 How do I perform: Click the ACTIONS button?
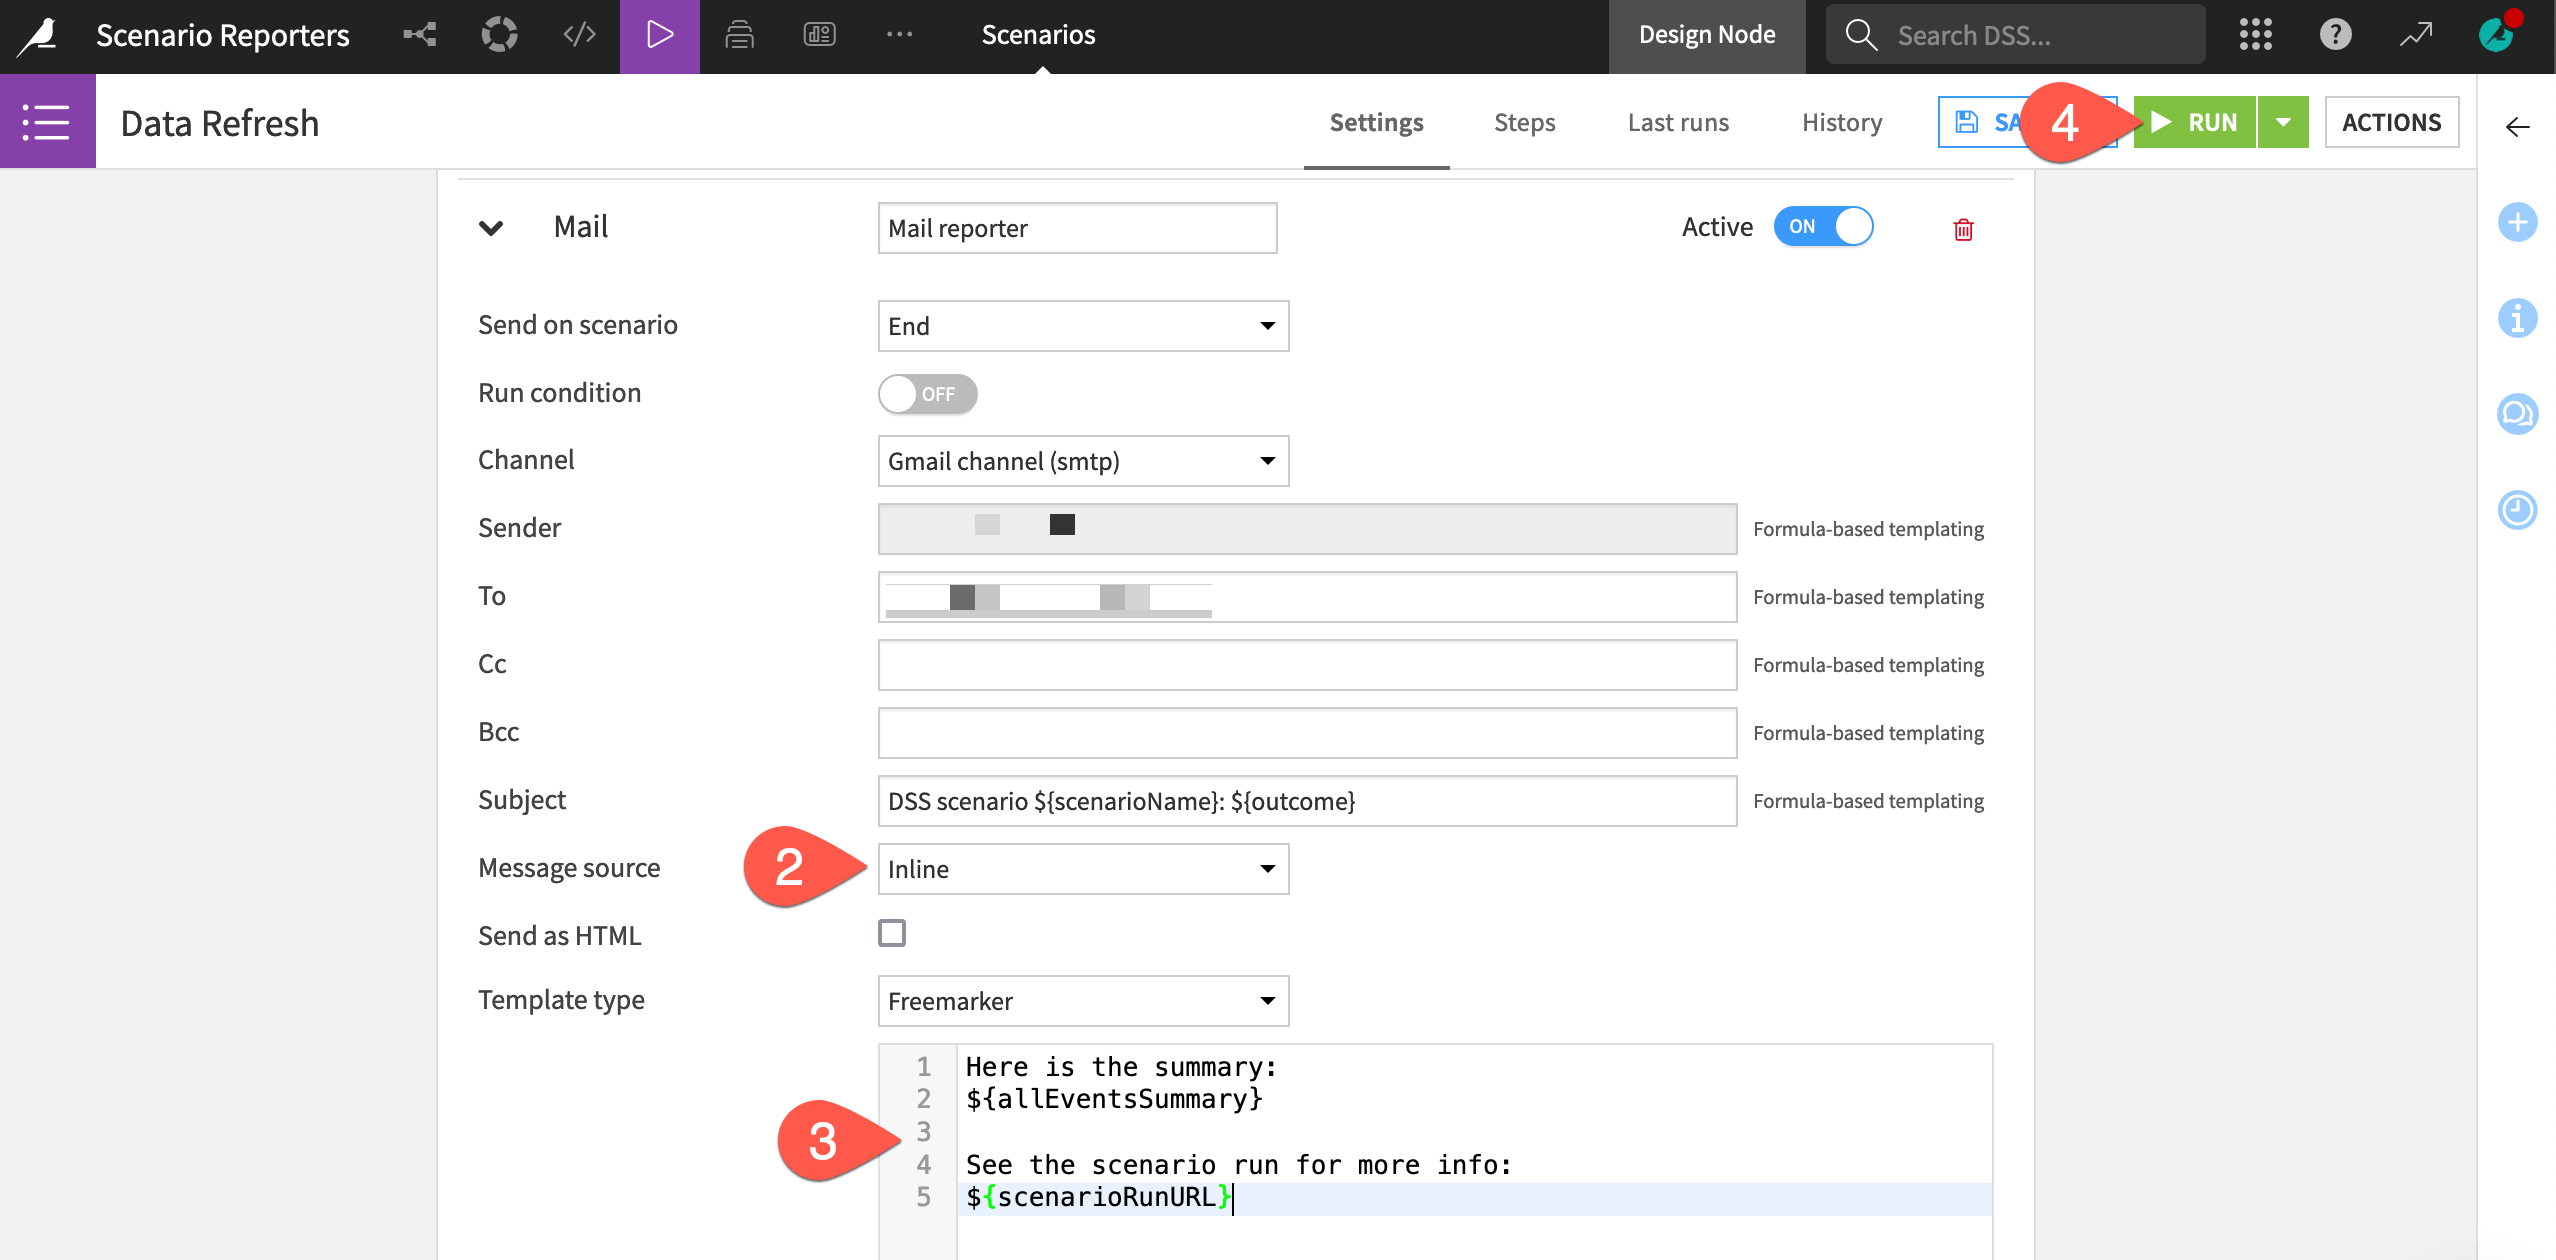tap(2392, 122)
